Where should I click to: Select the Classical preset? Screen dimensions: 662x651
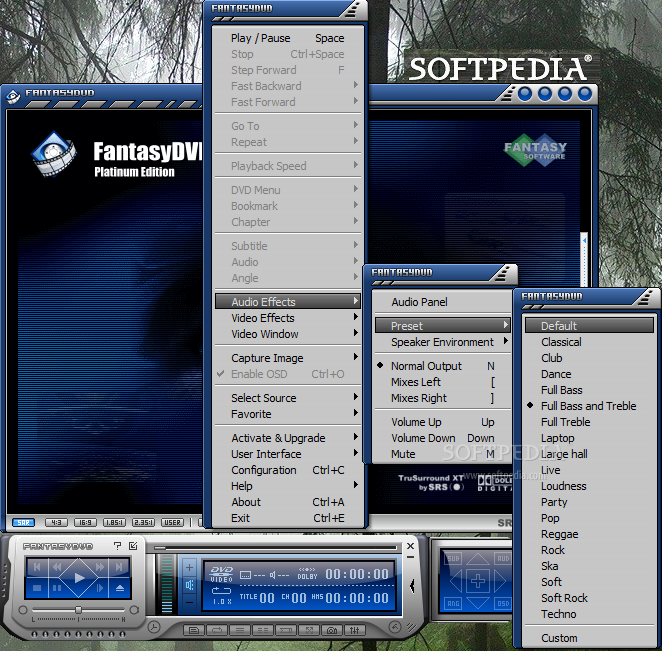click(x=589, y=342)
